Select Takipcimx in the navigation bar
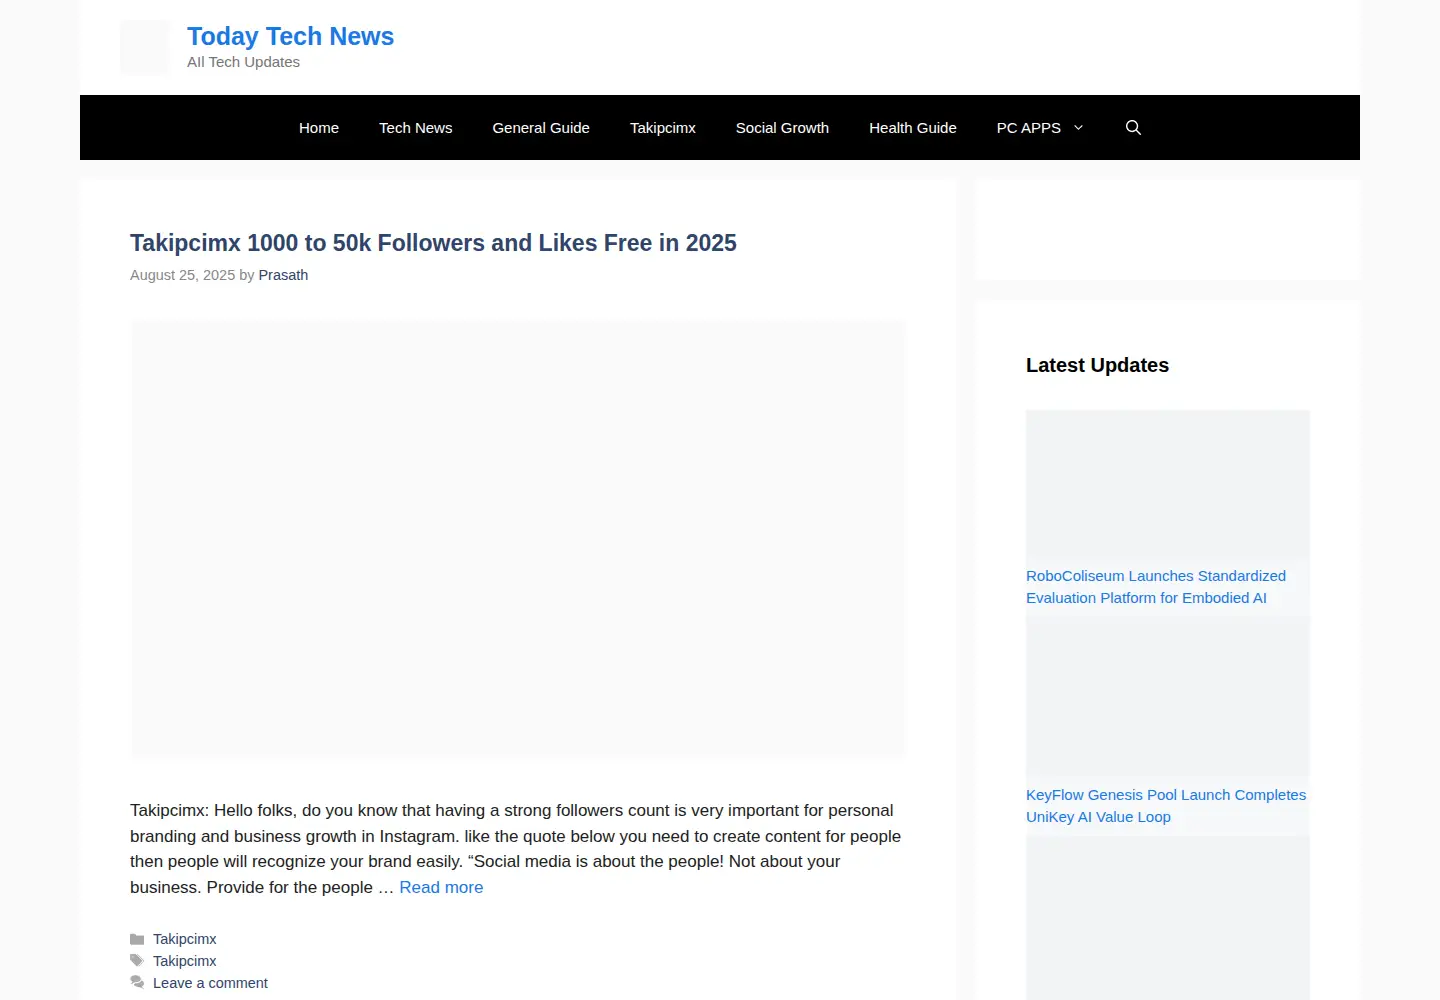Viewport: 1440px width, 1000px height. (663, 127)
